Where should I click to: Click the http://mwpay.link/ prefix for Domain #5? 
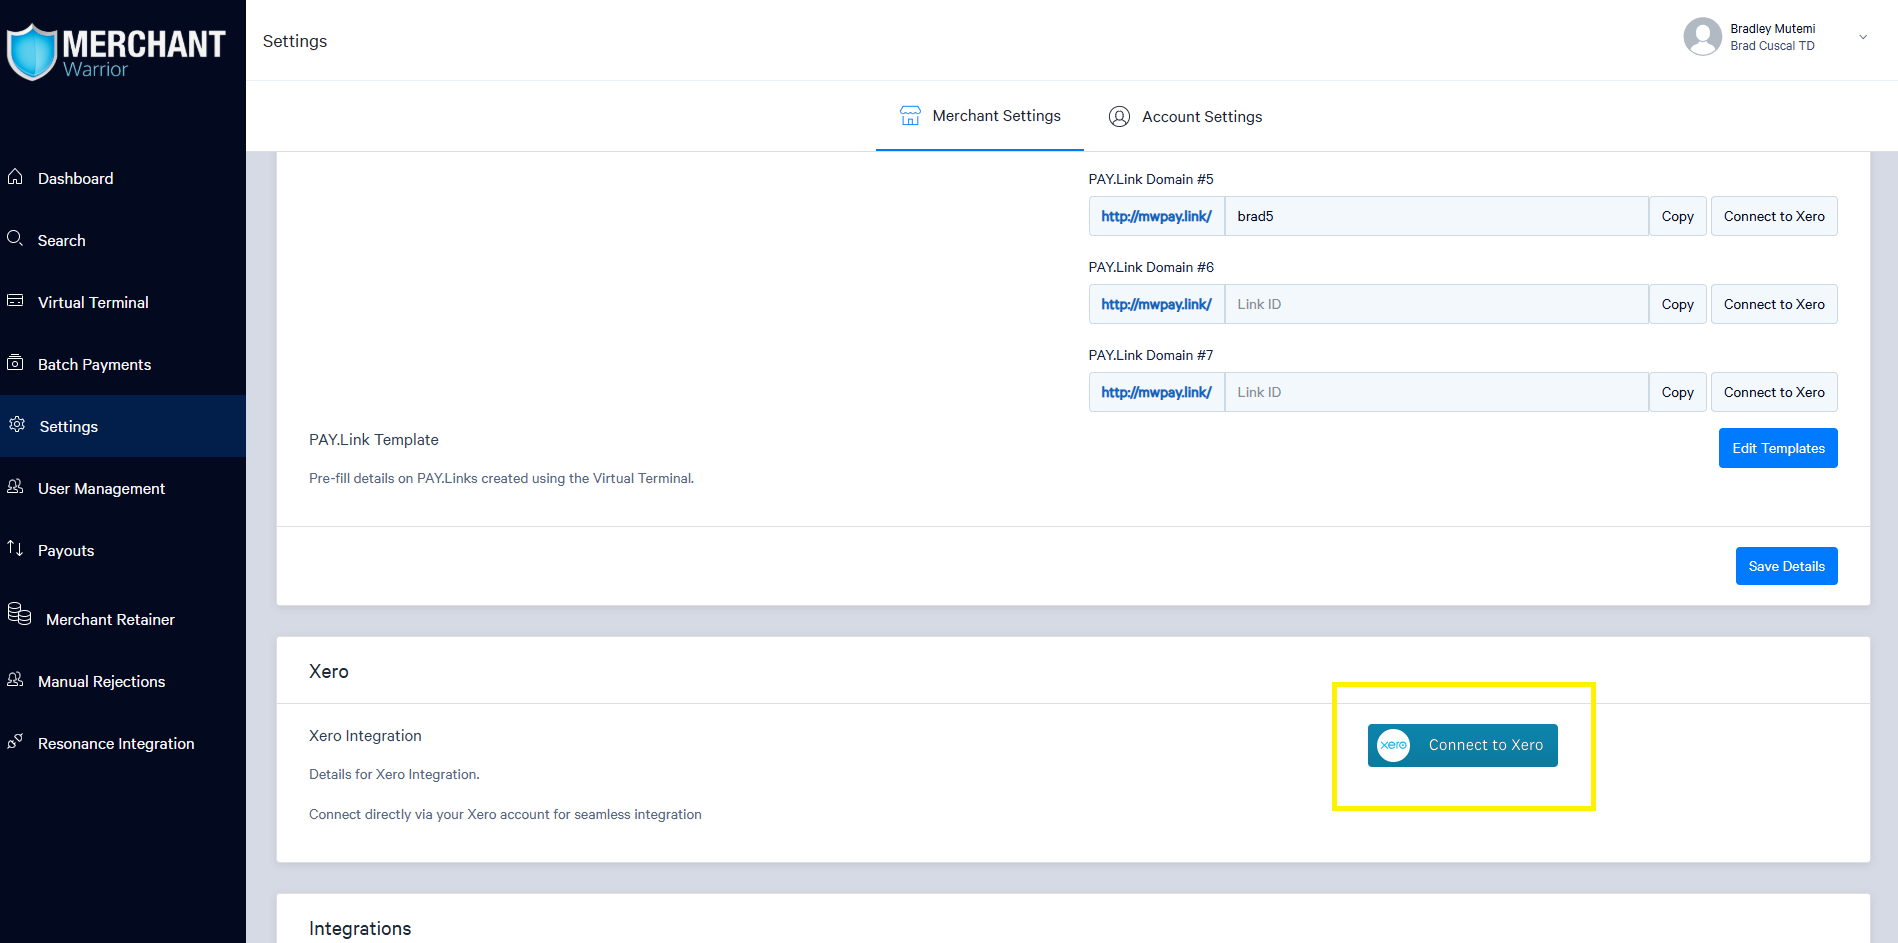[1156, 216]
